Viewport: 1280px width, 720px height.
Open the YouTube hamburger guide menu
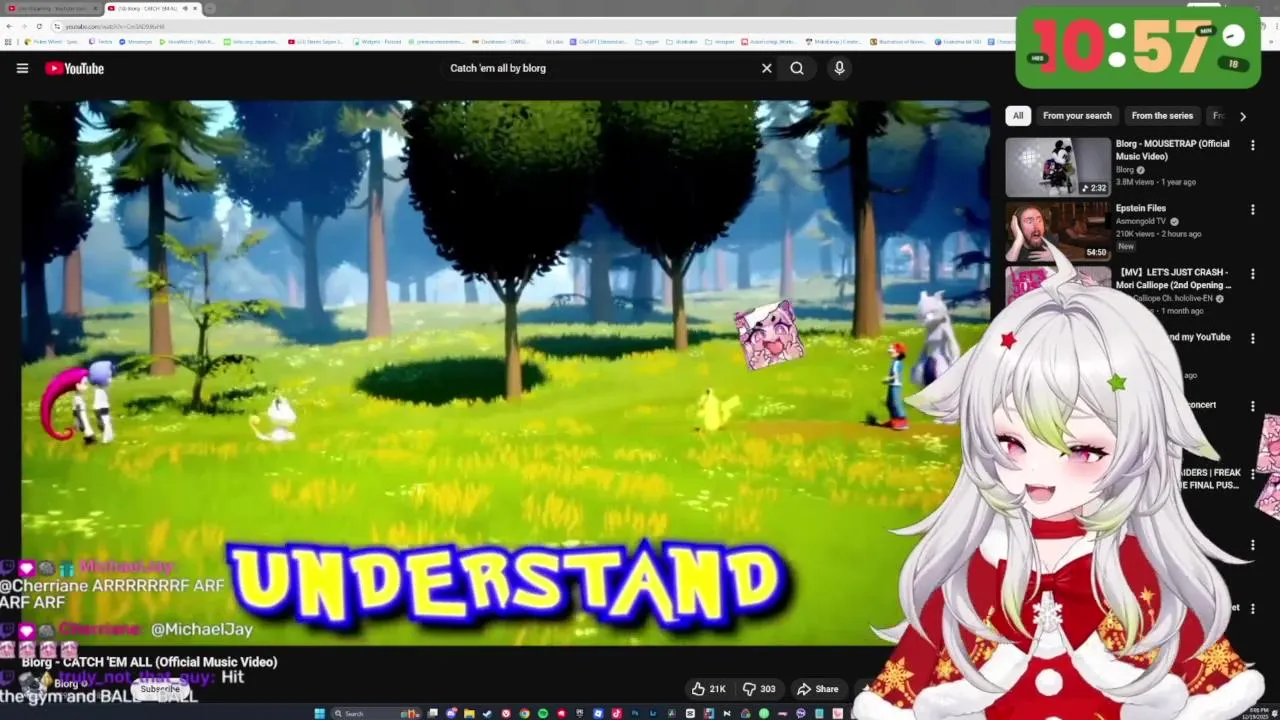pyautogui.click(x=22, y=68)
